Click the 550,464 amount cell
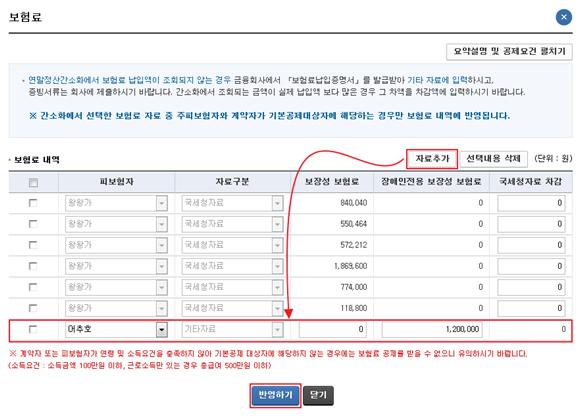The width and height of the screenshot is (581, 418). pos(353,224)
